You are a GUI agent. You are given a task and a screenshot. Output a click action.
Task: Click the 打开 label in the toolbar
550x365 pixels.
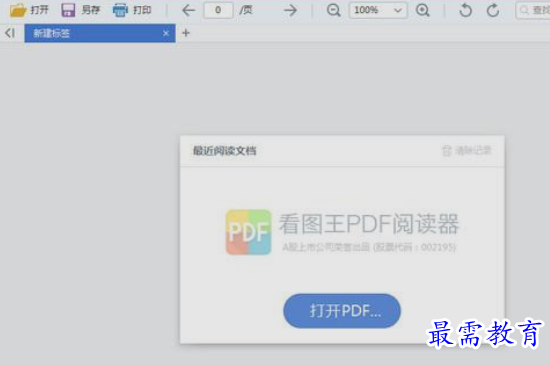click(x=39, y=10)
